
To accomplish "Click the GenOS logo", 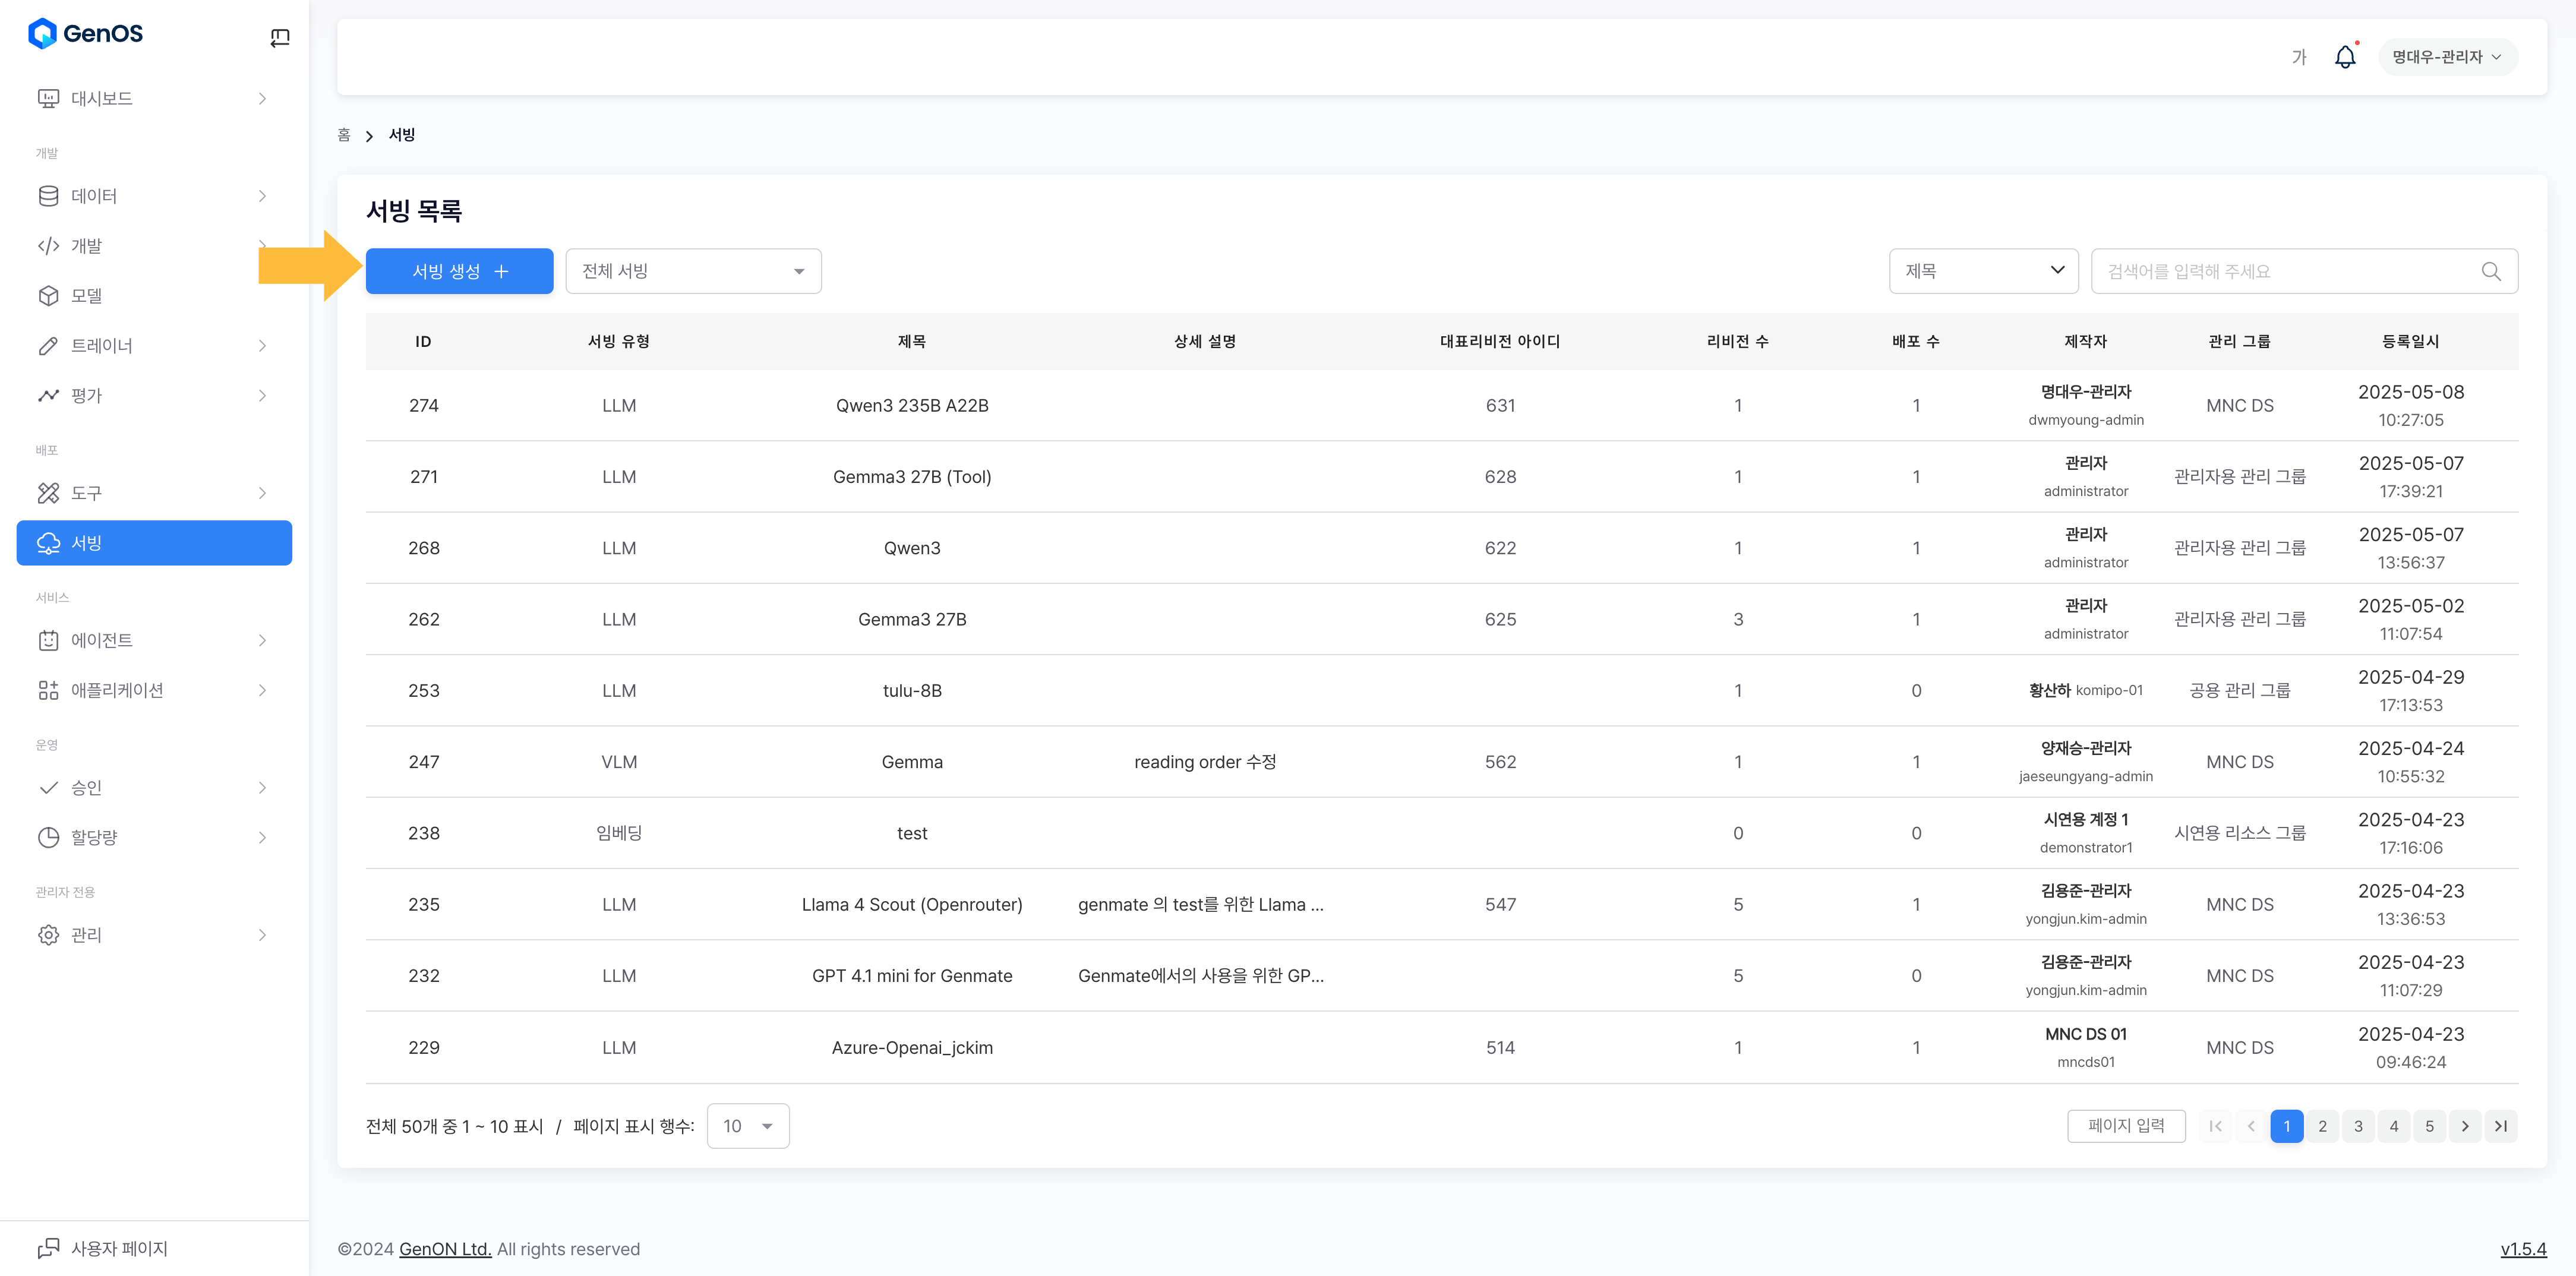I will coord(86,33).
